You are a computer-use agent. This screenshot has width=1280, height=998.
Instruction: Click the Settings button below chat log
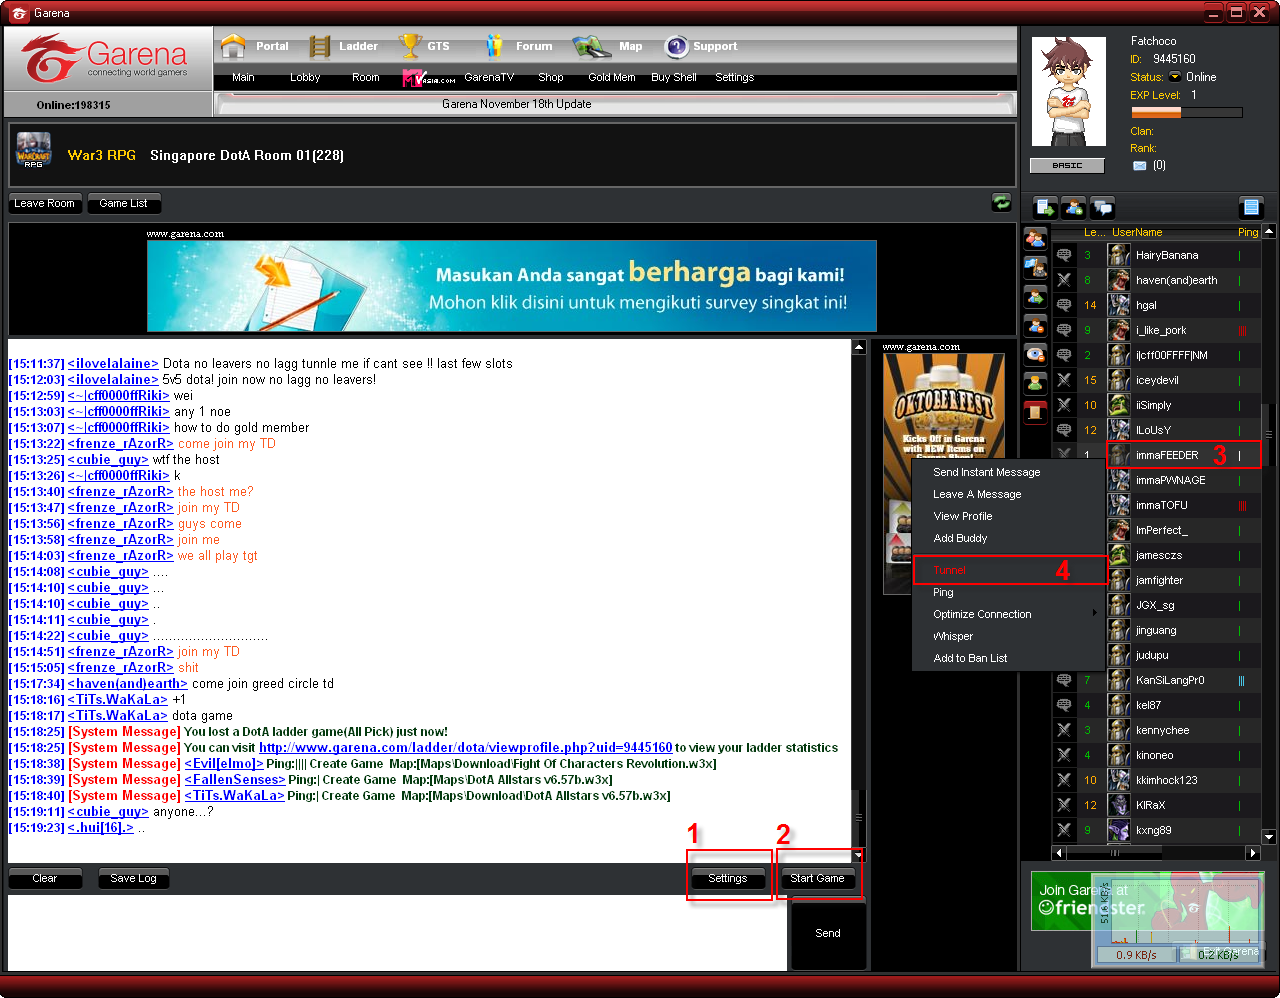point(728,878)
